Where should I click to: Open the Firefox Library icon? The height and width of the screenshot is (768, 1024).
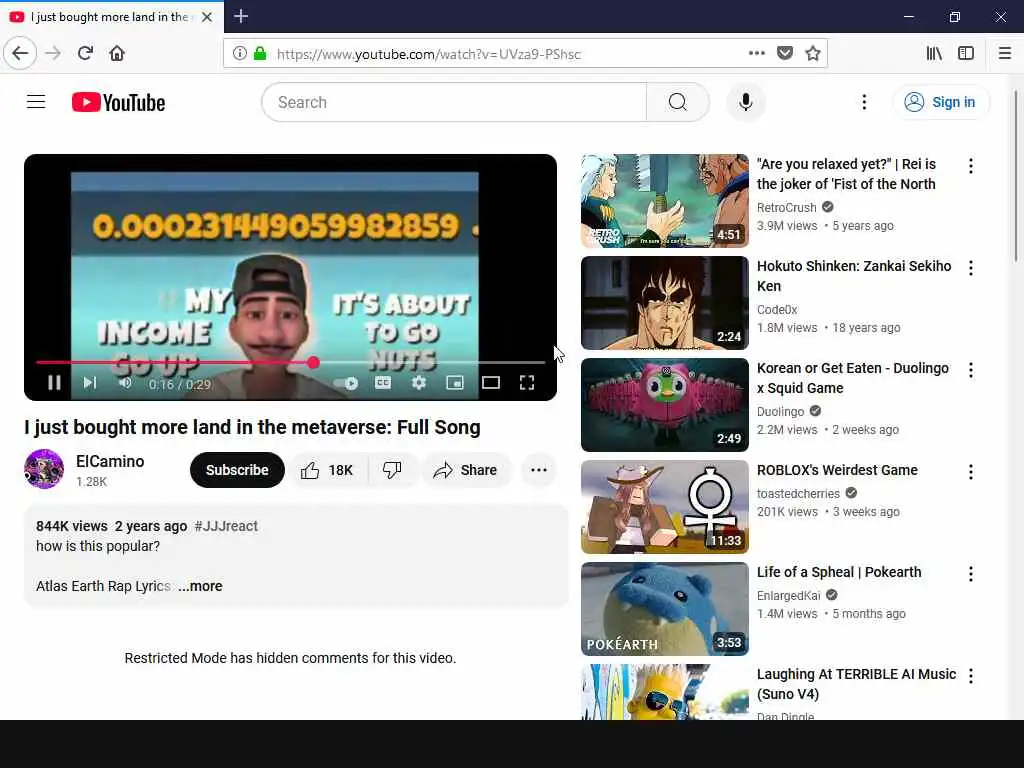pos(935,53)
